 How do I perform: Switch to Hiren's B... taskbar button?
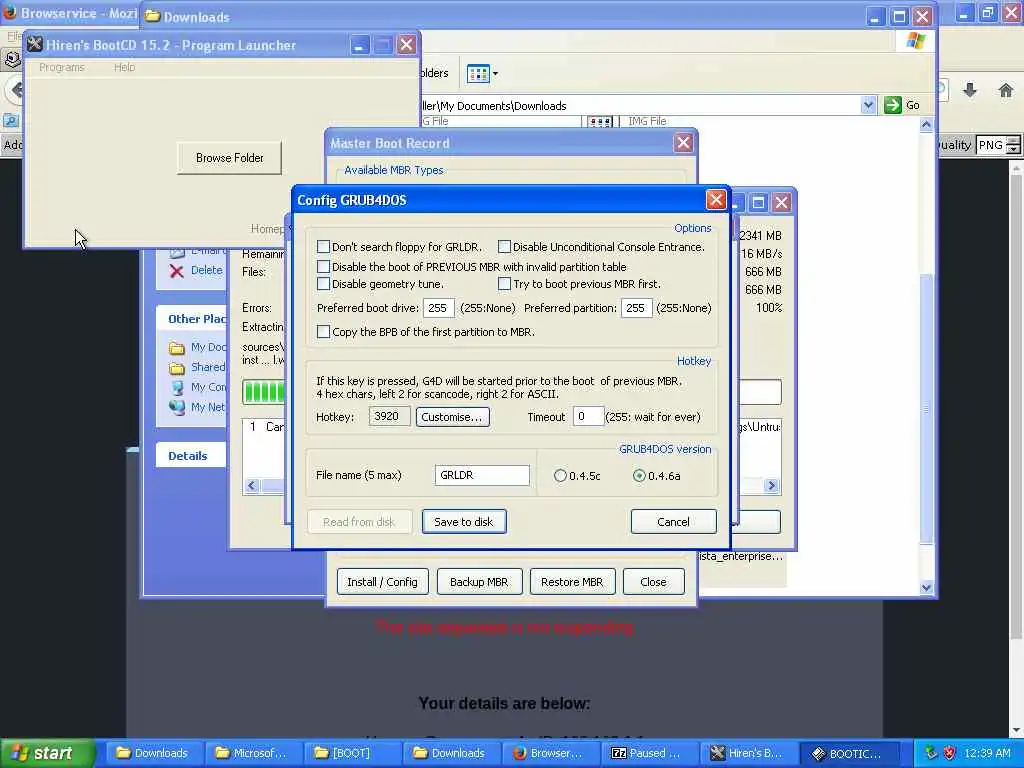click(x=748, y=753)
